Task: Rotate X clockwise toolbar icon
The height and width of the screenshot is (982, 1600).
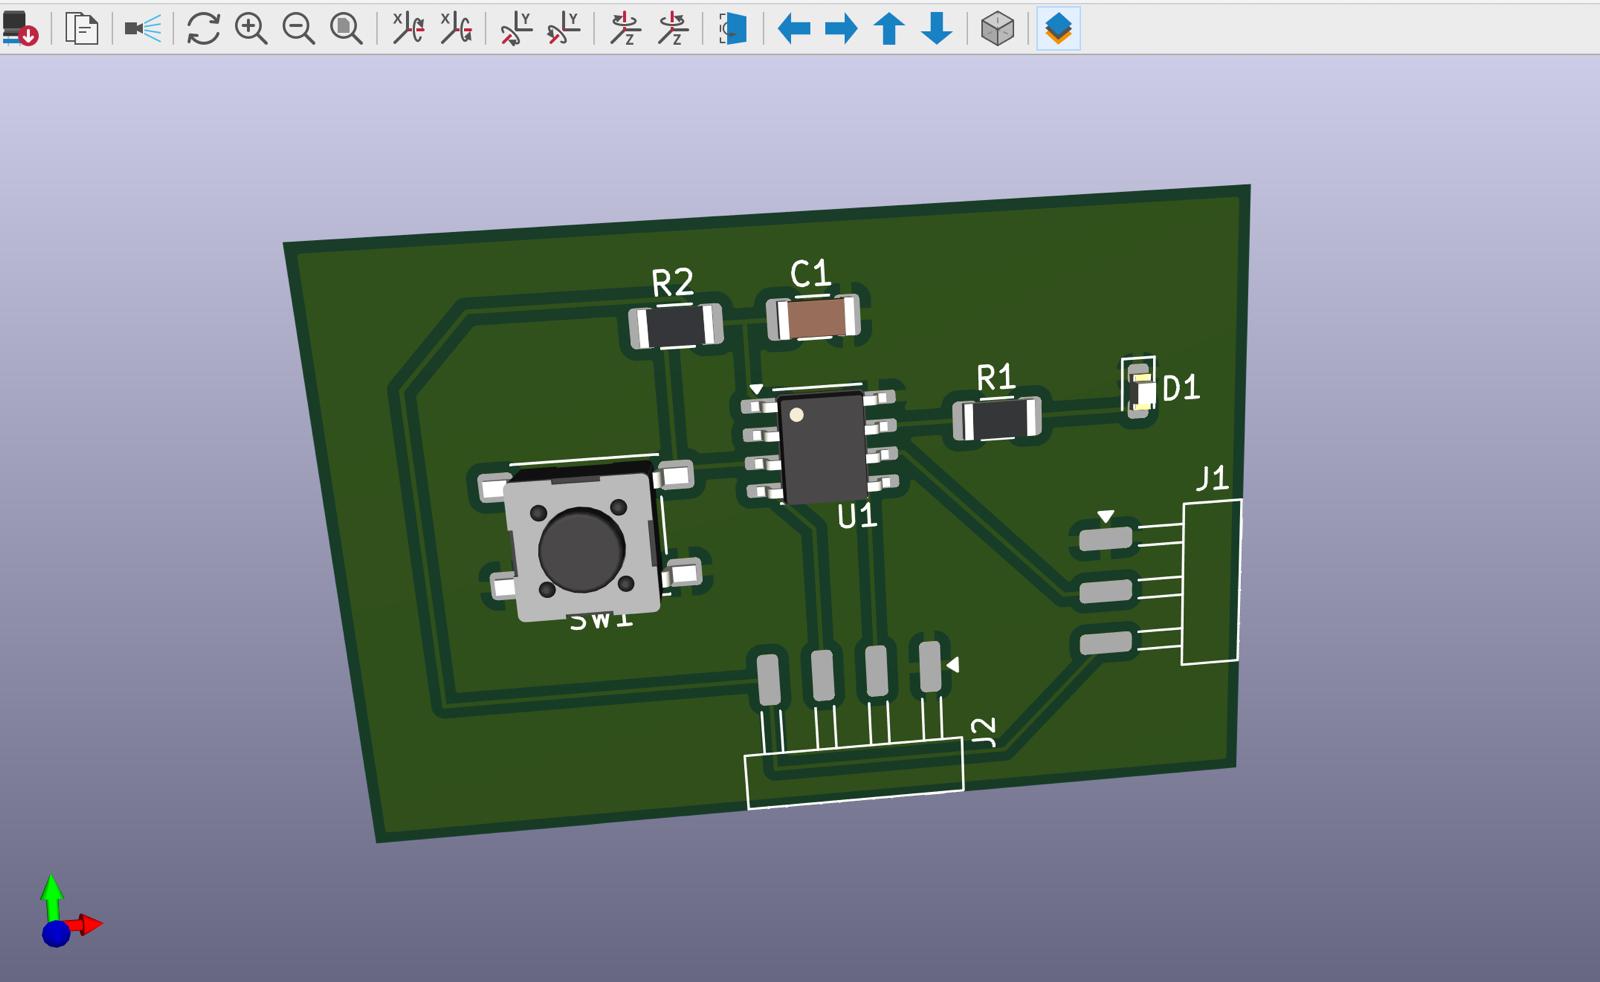Action: point(408,28)
